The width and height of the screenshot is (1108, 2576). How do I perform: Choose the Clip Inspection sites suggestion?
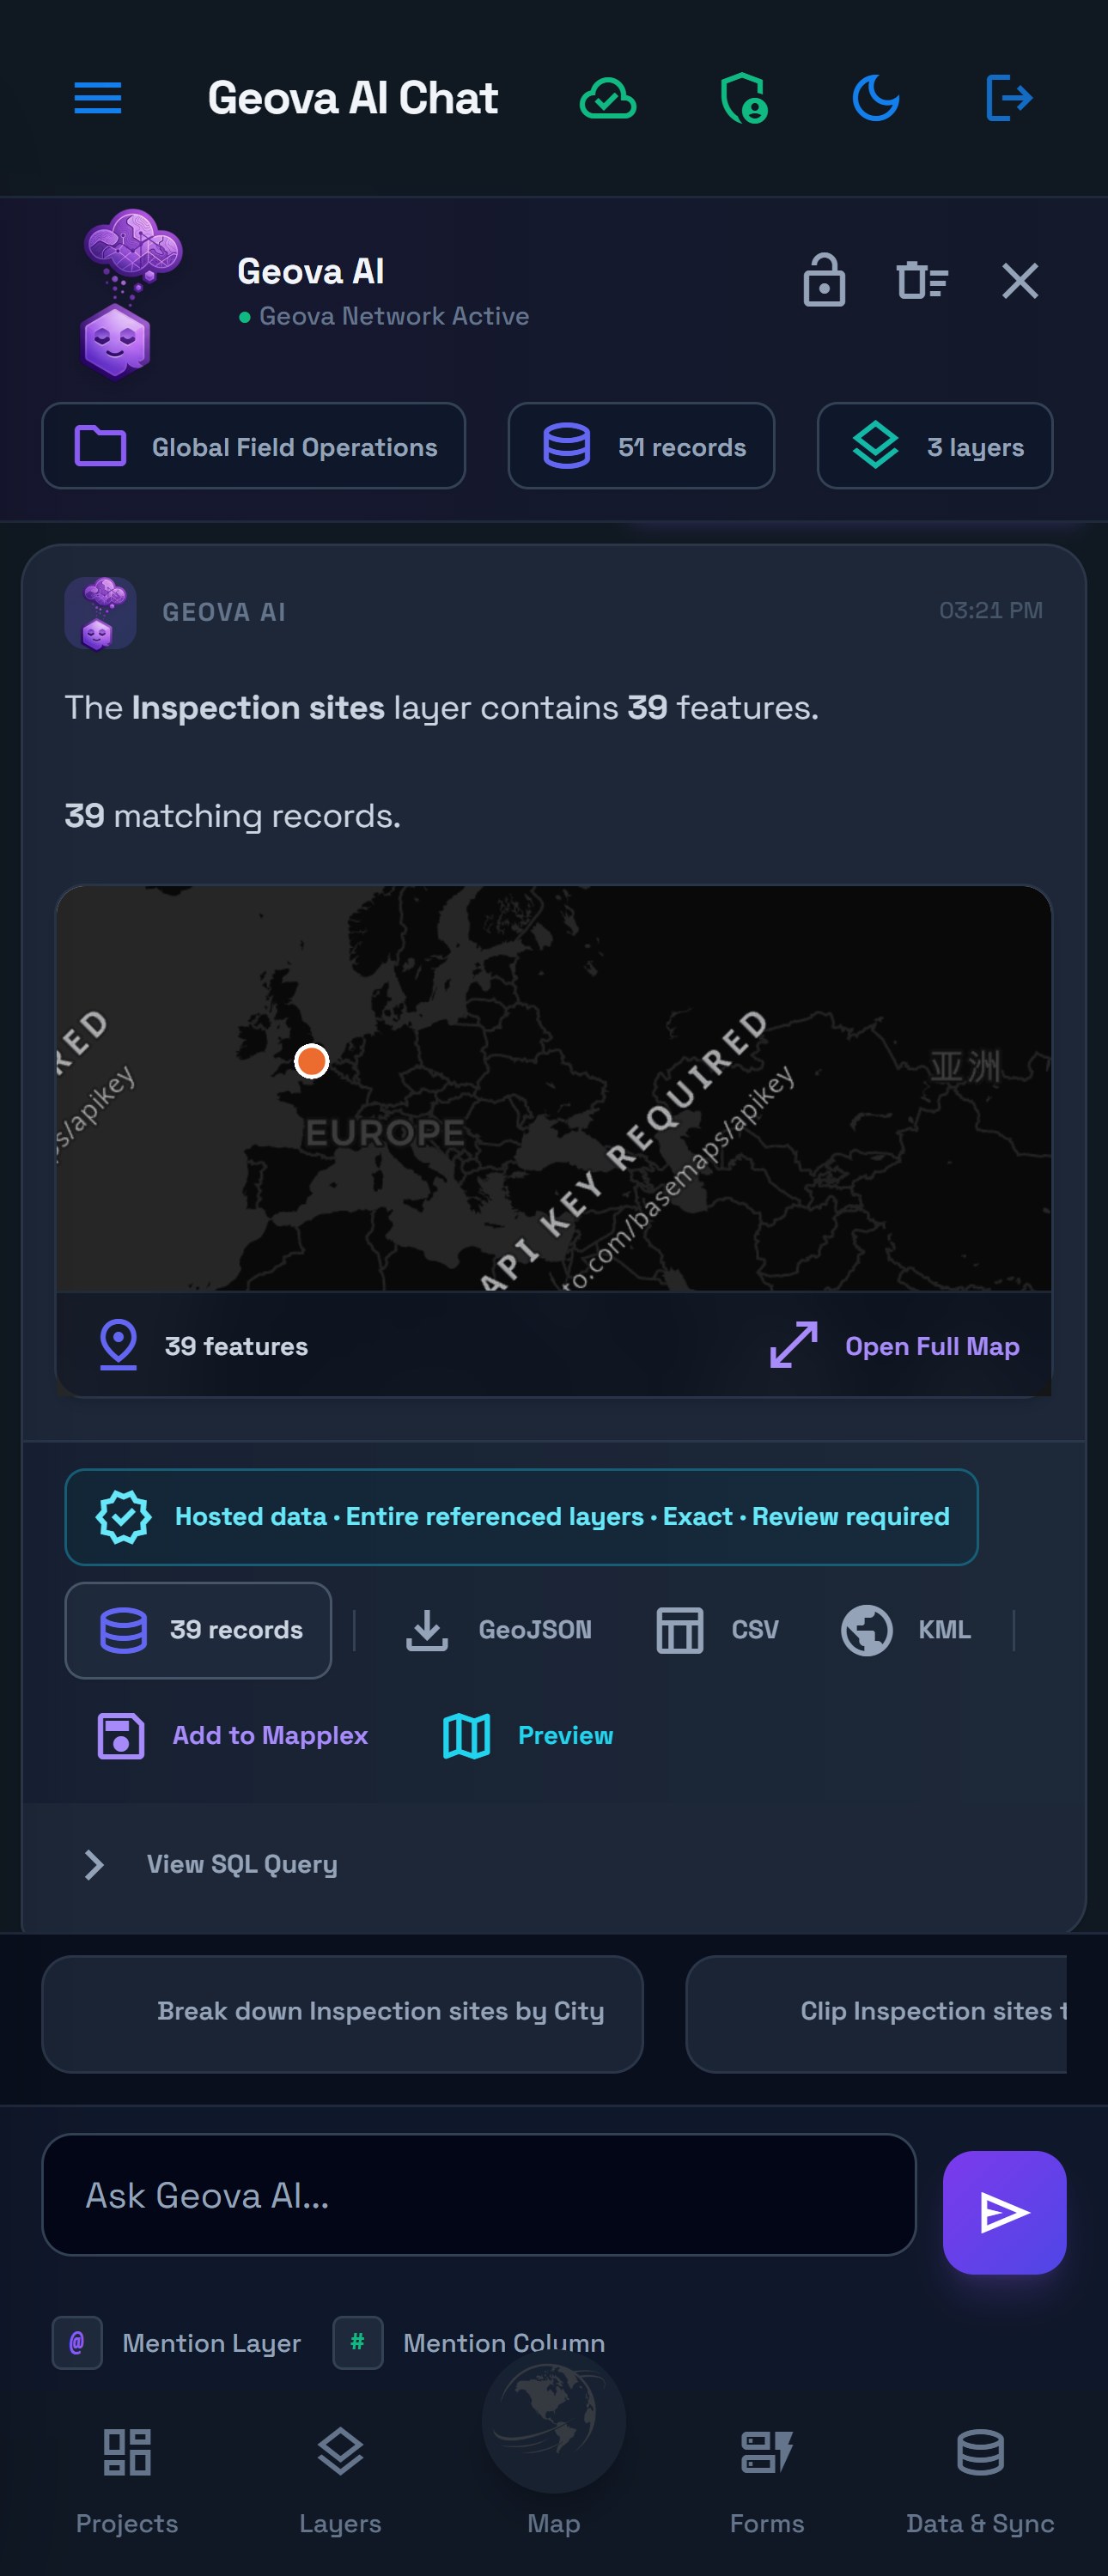[876, 2013]
